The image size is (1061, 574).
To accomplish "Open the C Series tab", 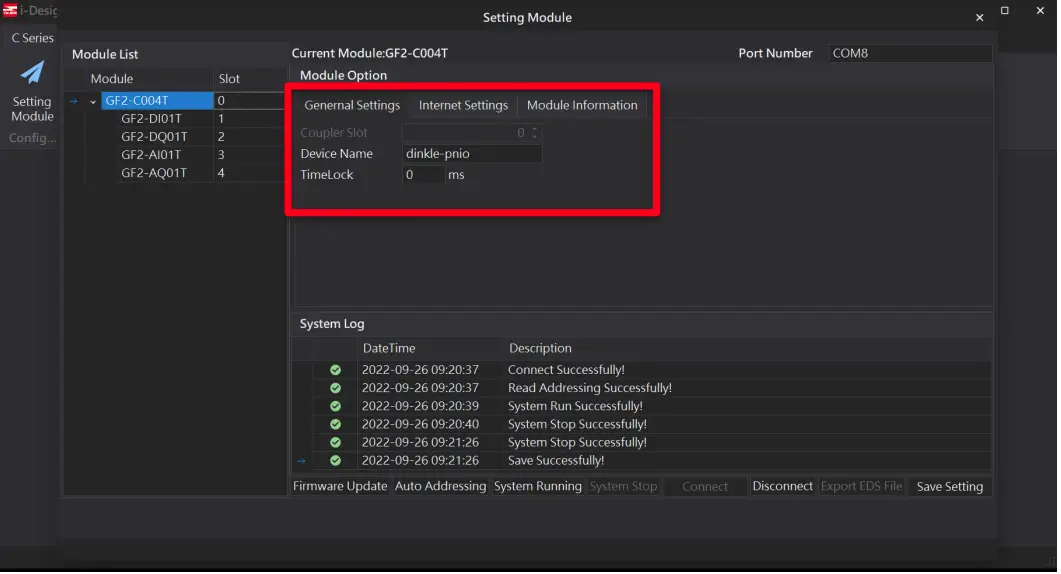I will click(32, 38).
